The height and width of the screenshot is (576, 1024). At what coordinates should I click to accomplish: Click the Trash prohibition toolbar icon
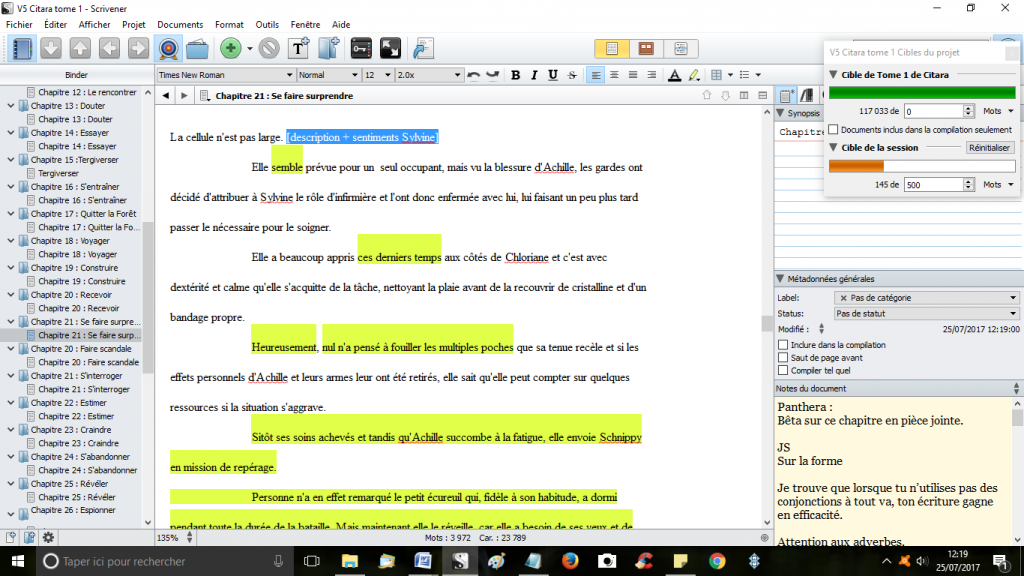[x=268, y=48]
